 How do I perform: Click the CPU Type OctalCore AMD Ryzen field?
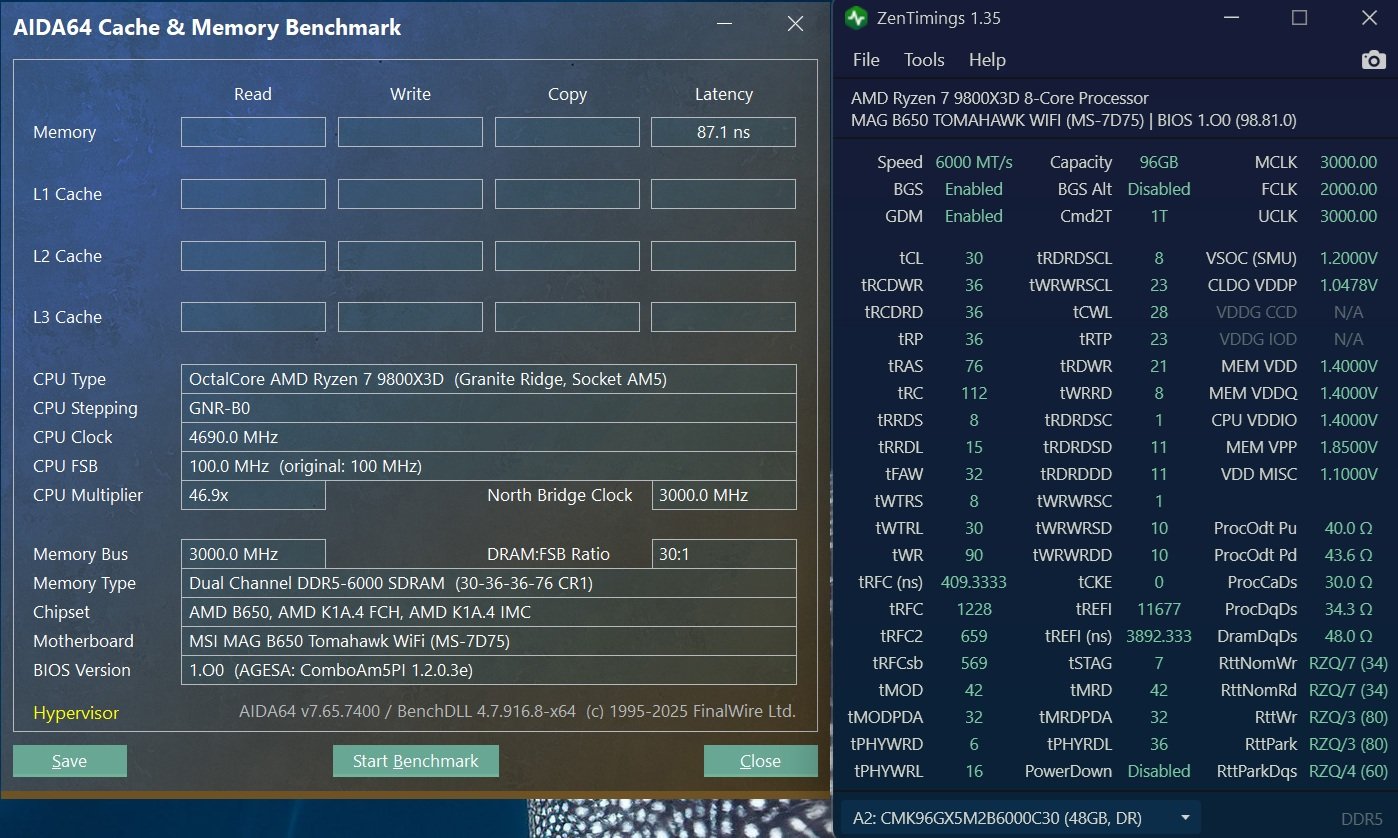489,379
